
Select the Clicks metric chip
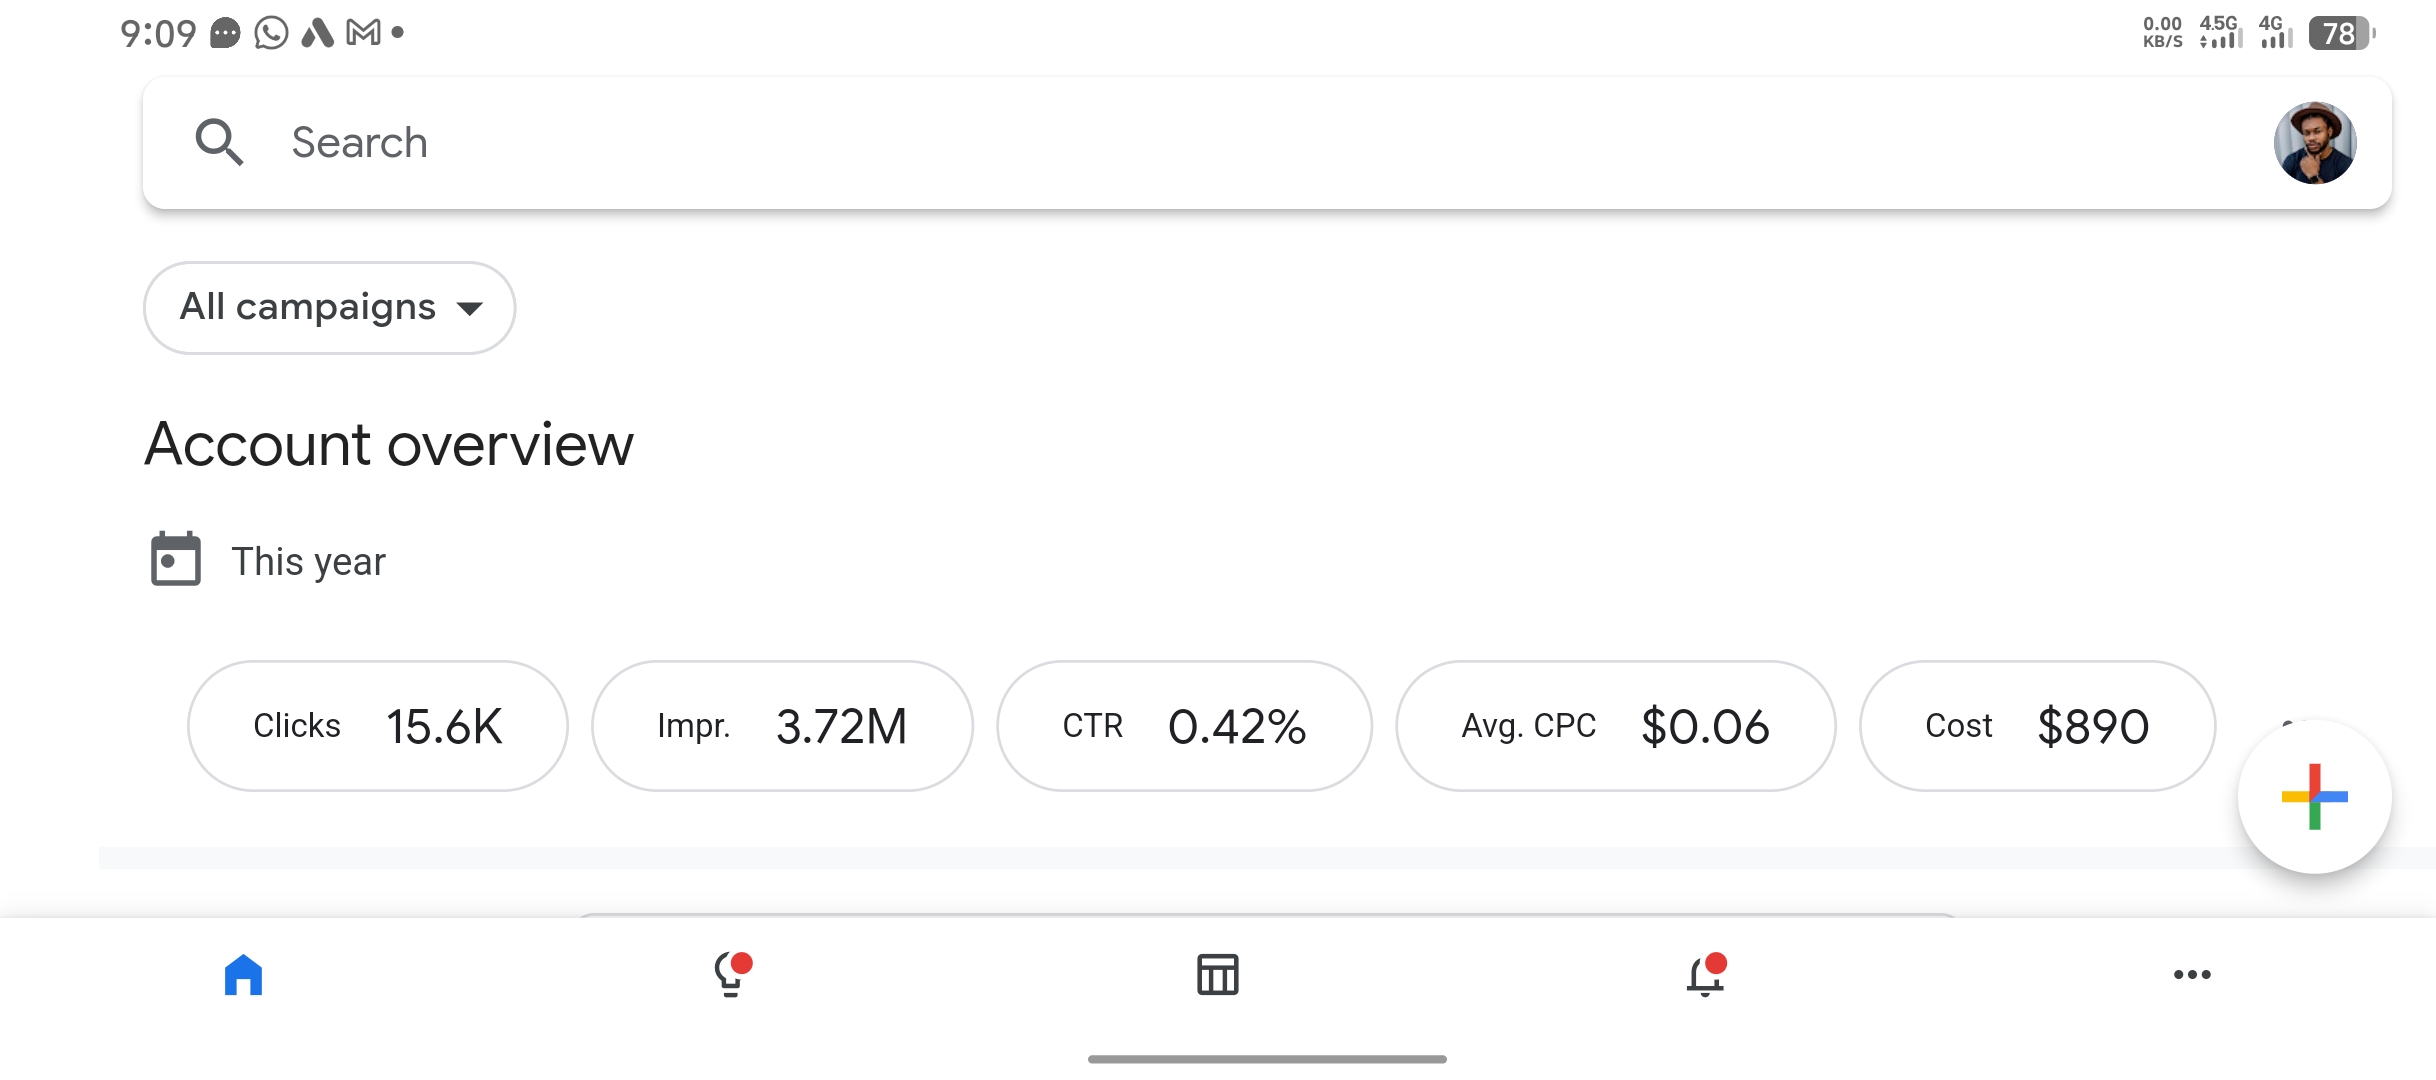[377, 726]
